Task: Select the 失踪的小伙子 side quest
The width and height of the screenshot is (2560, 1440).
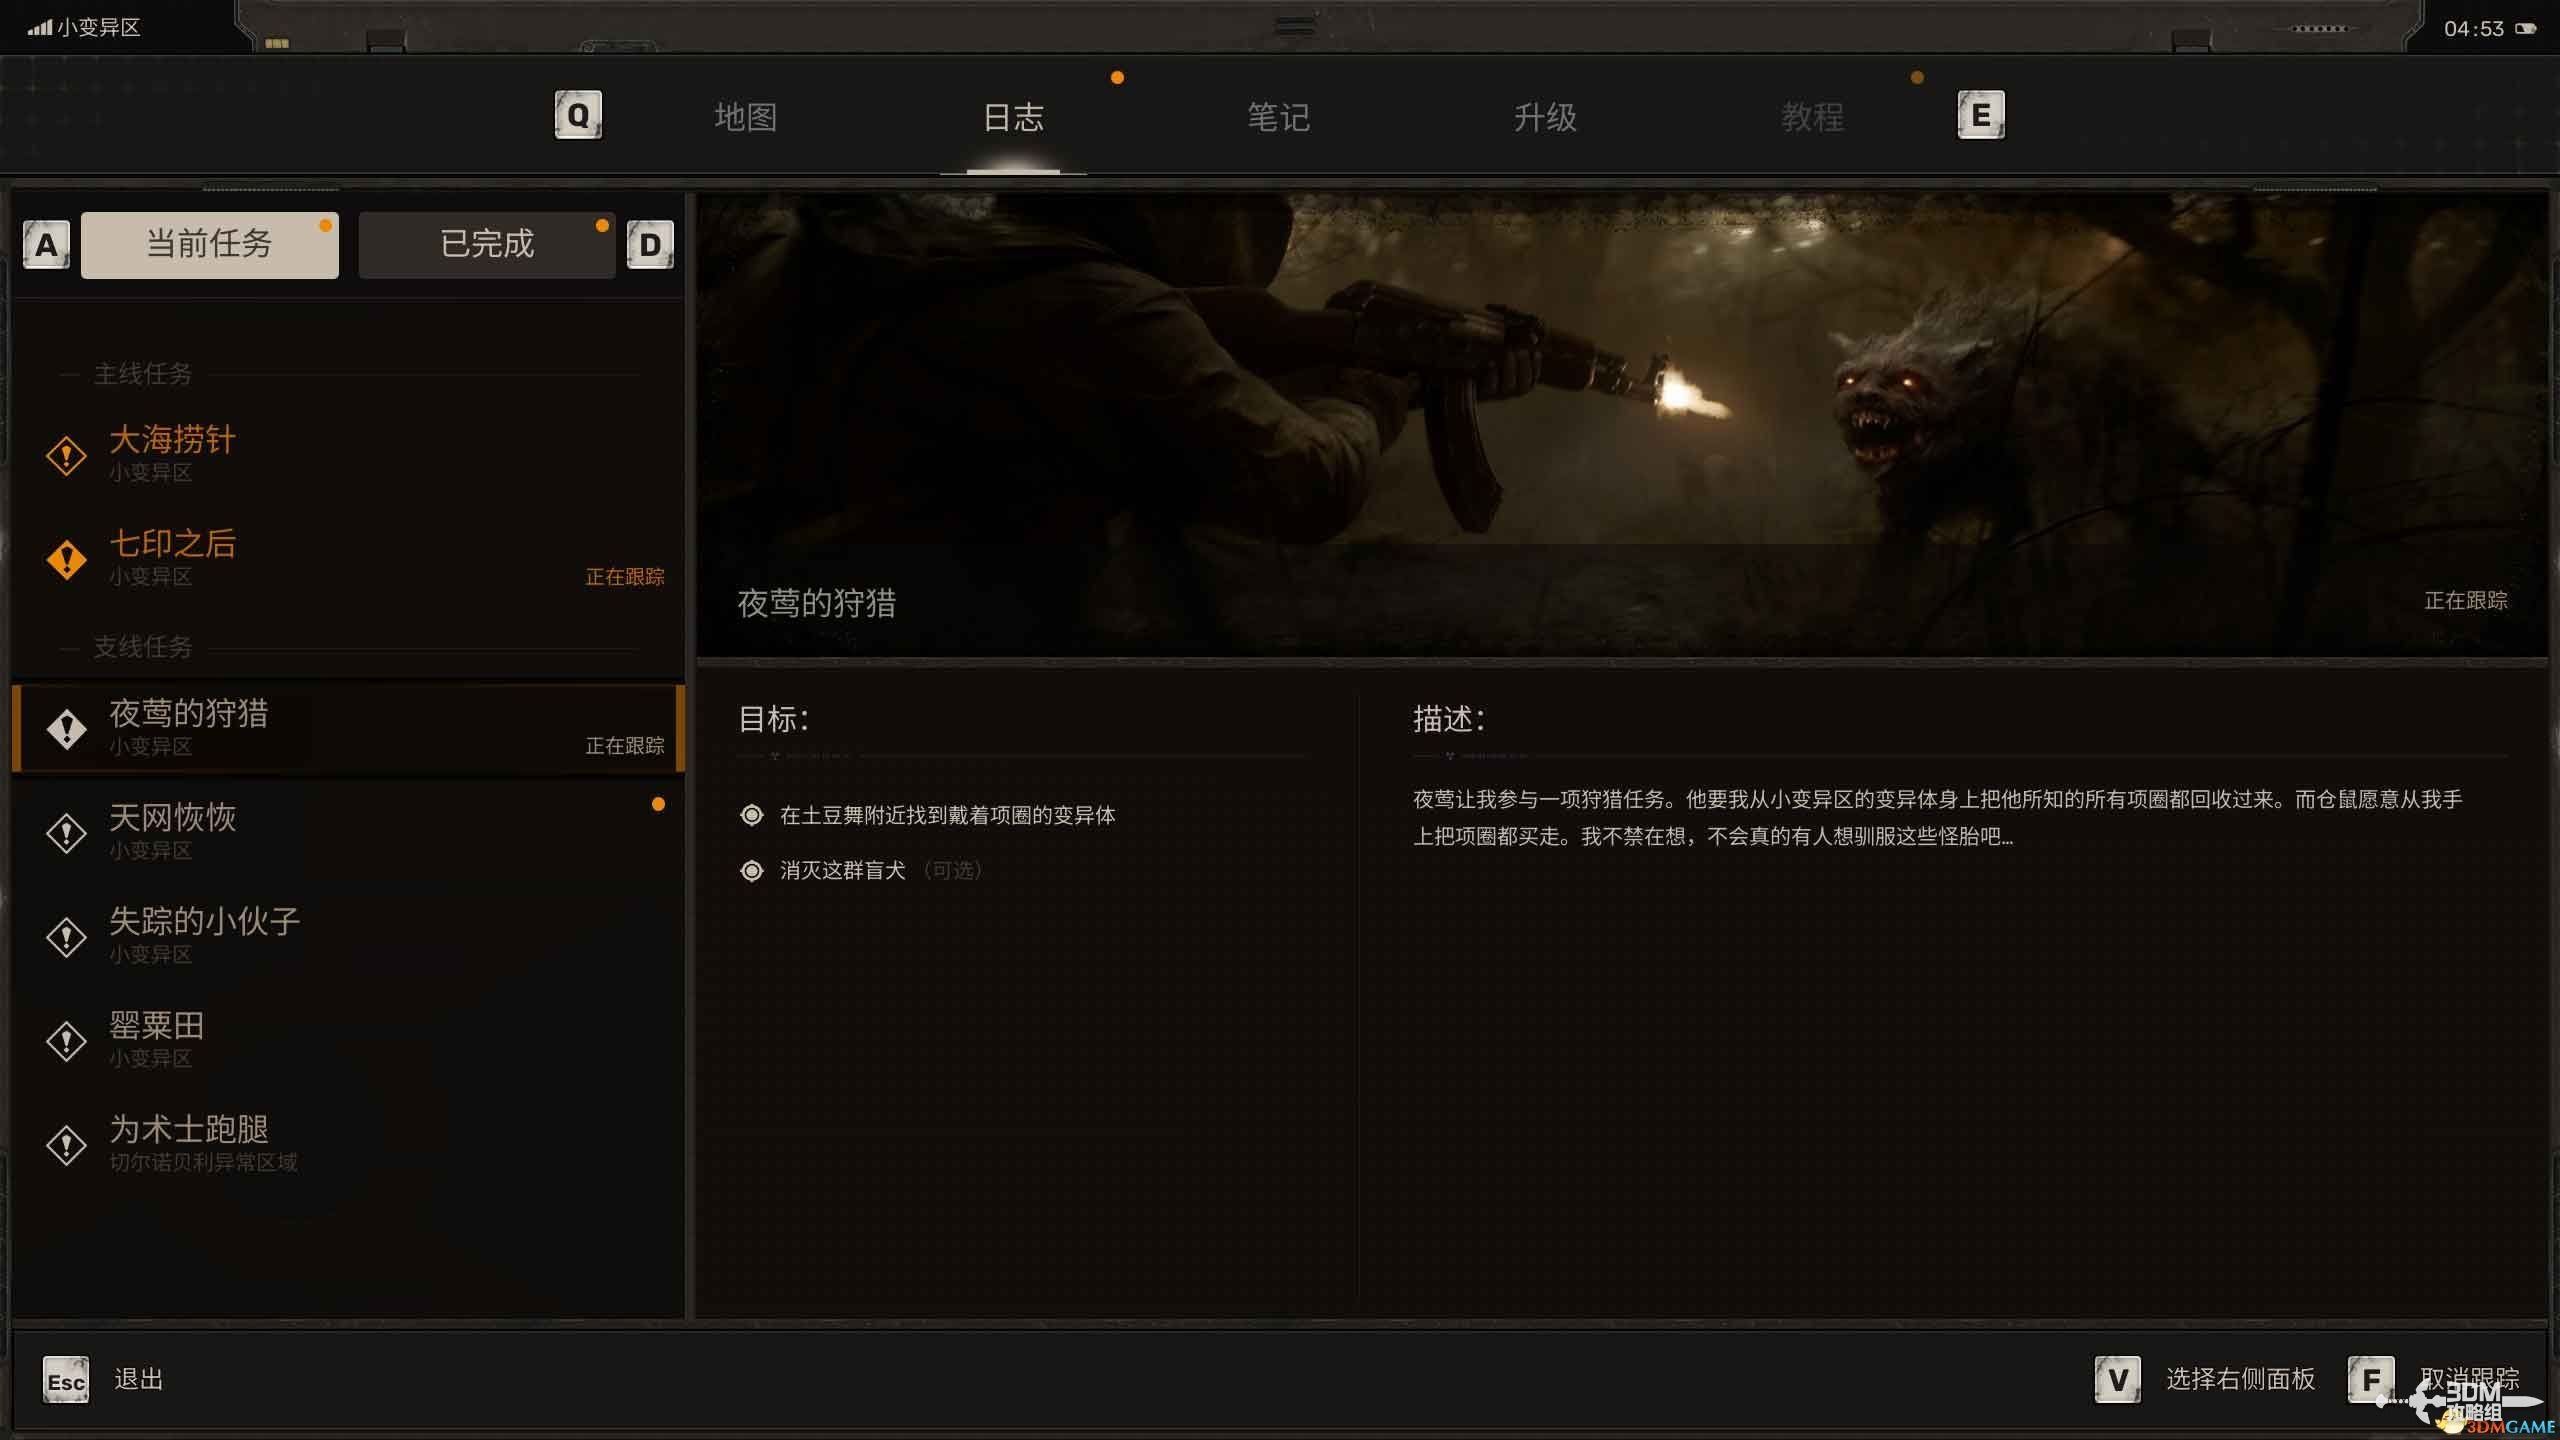Action: coord(204,923)
